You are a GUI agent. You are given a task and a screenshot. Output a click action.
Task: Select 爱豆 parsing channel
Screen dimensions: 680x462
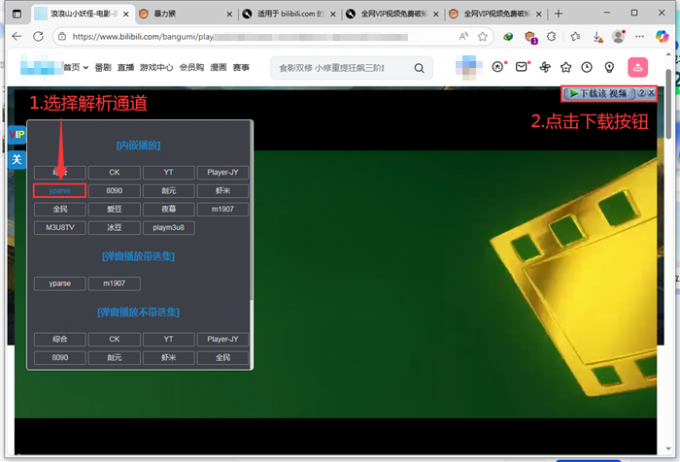coord(114,209)
